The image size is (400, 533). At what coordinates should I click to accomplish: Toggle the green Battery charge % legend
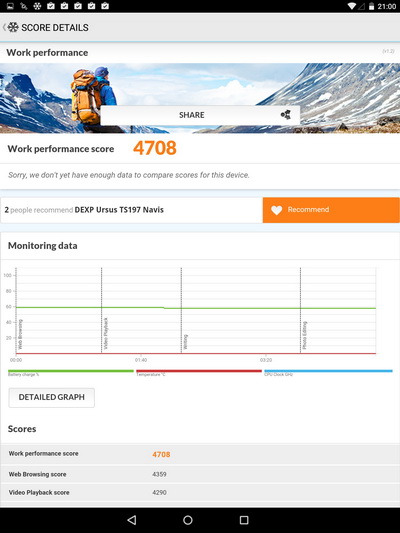point(71,373)
